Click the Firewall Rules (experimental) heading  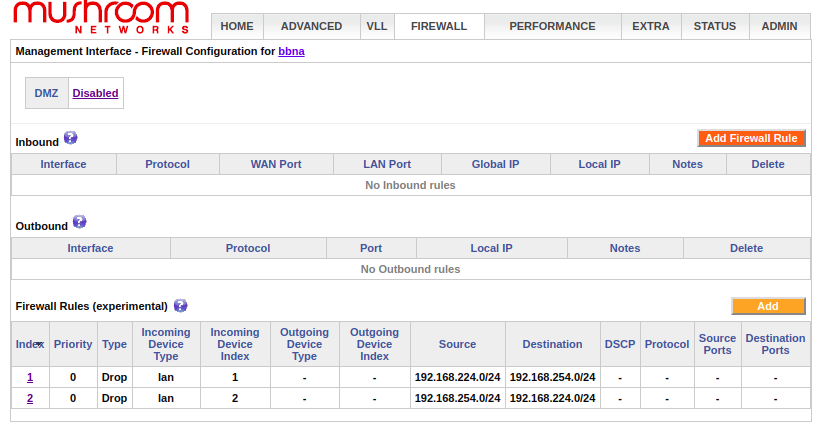(92, 306)
